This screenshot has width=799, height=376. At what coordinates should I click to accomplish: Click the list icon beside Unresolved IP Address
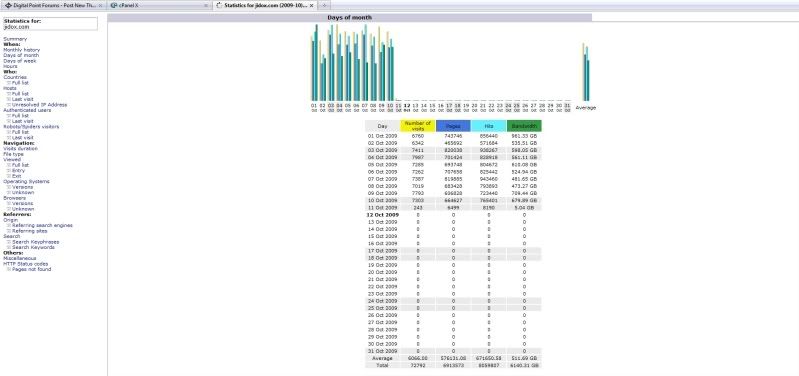pos(9,105)
